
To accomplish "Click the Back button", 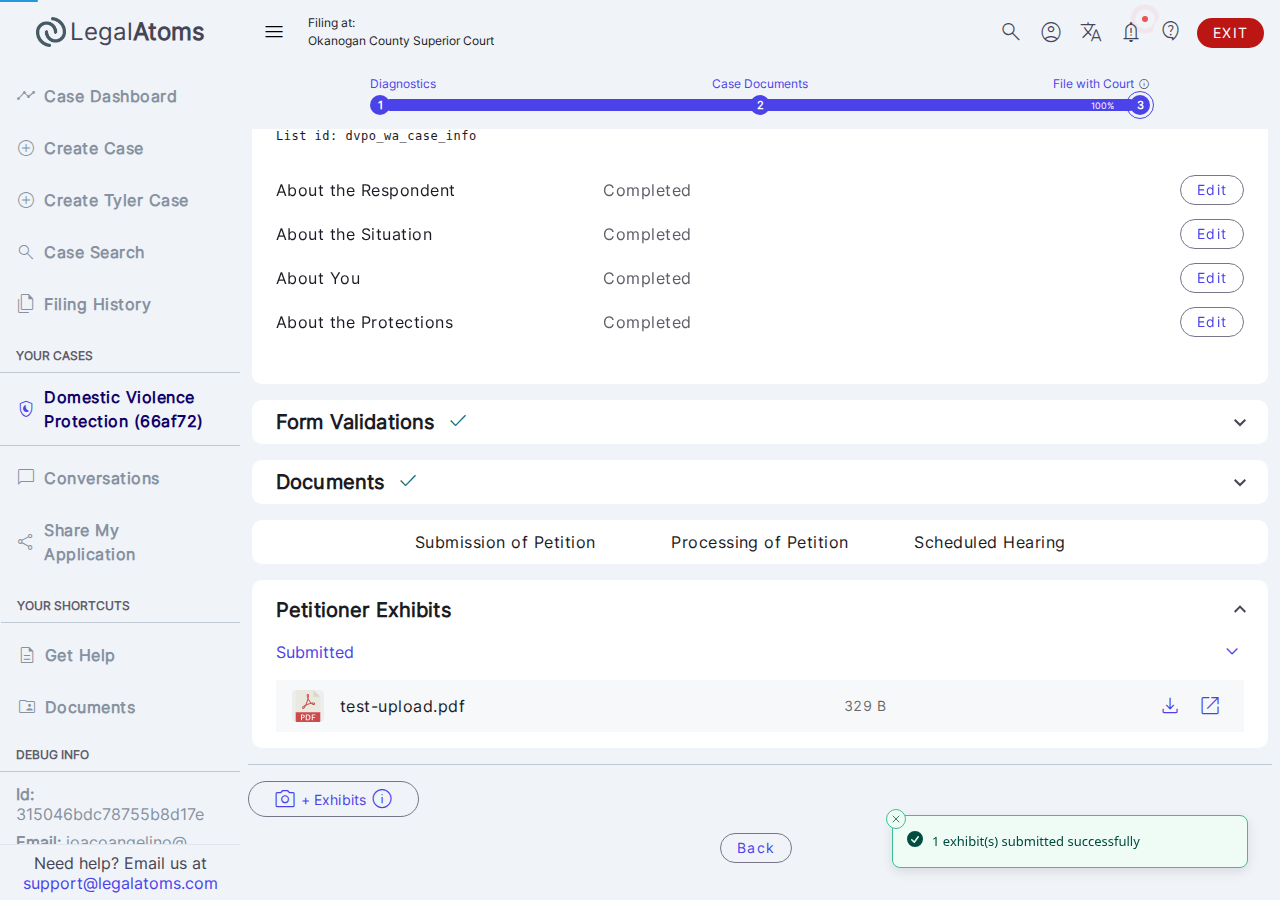I will point(756,848).
